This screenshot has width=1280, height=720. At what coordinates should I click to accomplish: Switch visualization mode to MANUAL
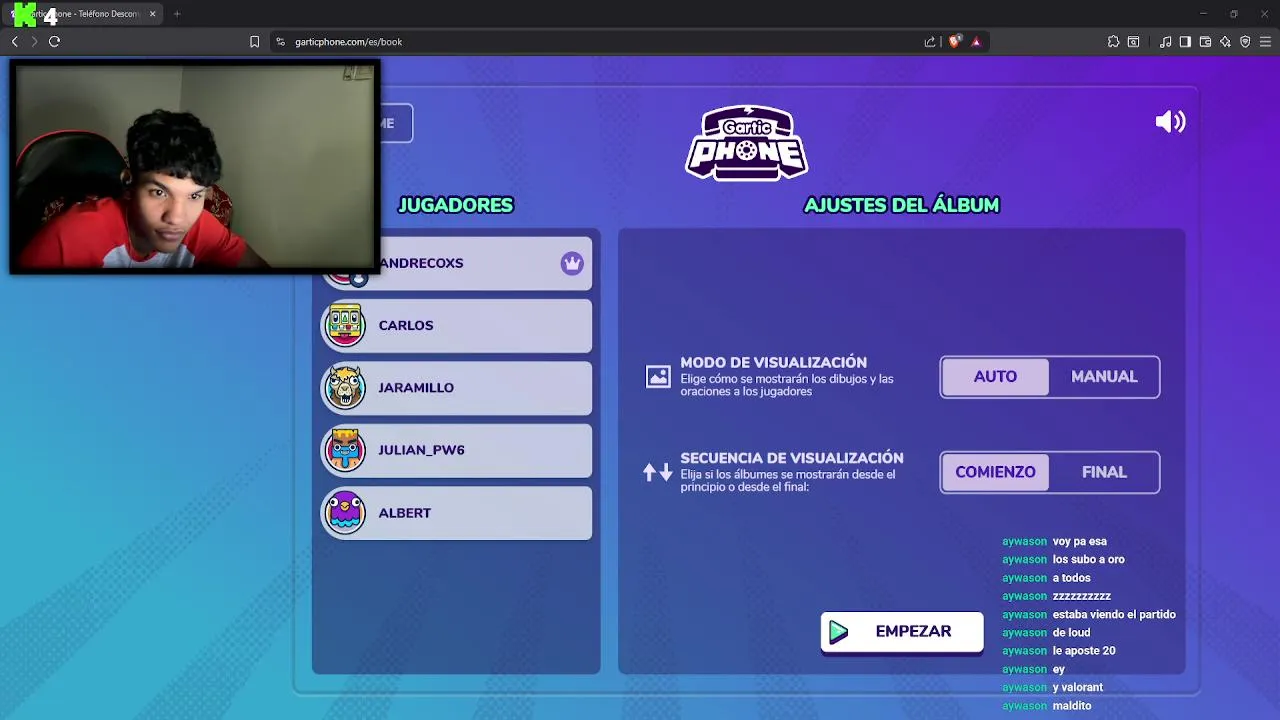[1104, 377]
